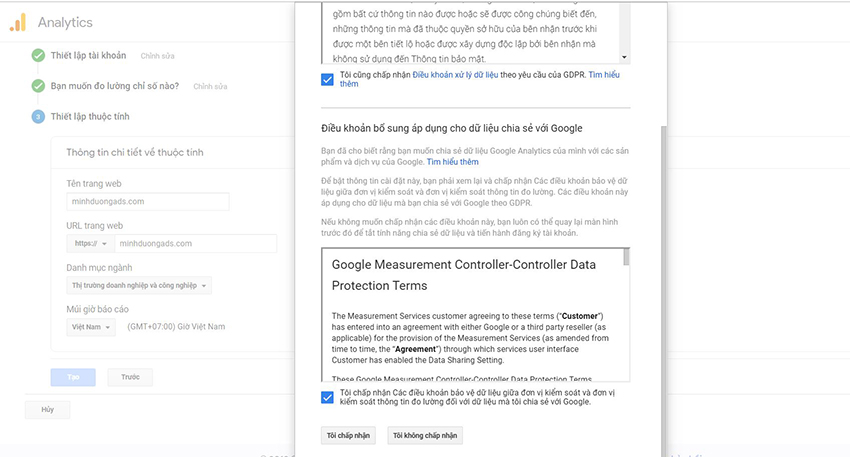This screenshot has width=850, height=457.
Task: Click green checkmark beside Bạn muốn đo lường
Action: point(38,86)
